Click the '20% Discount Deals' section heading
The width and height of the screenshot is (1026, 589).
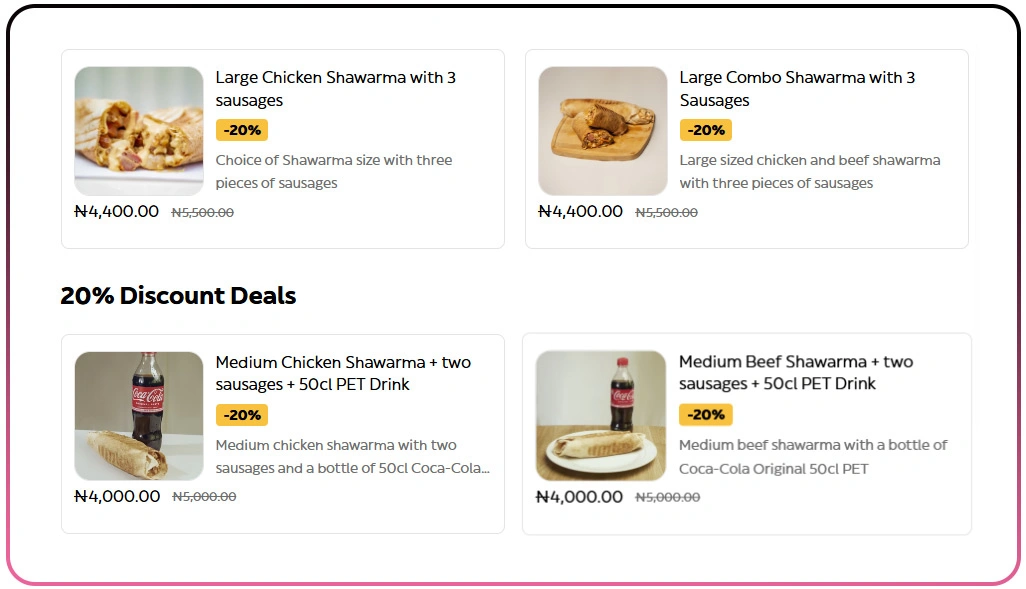coord(178,296)
